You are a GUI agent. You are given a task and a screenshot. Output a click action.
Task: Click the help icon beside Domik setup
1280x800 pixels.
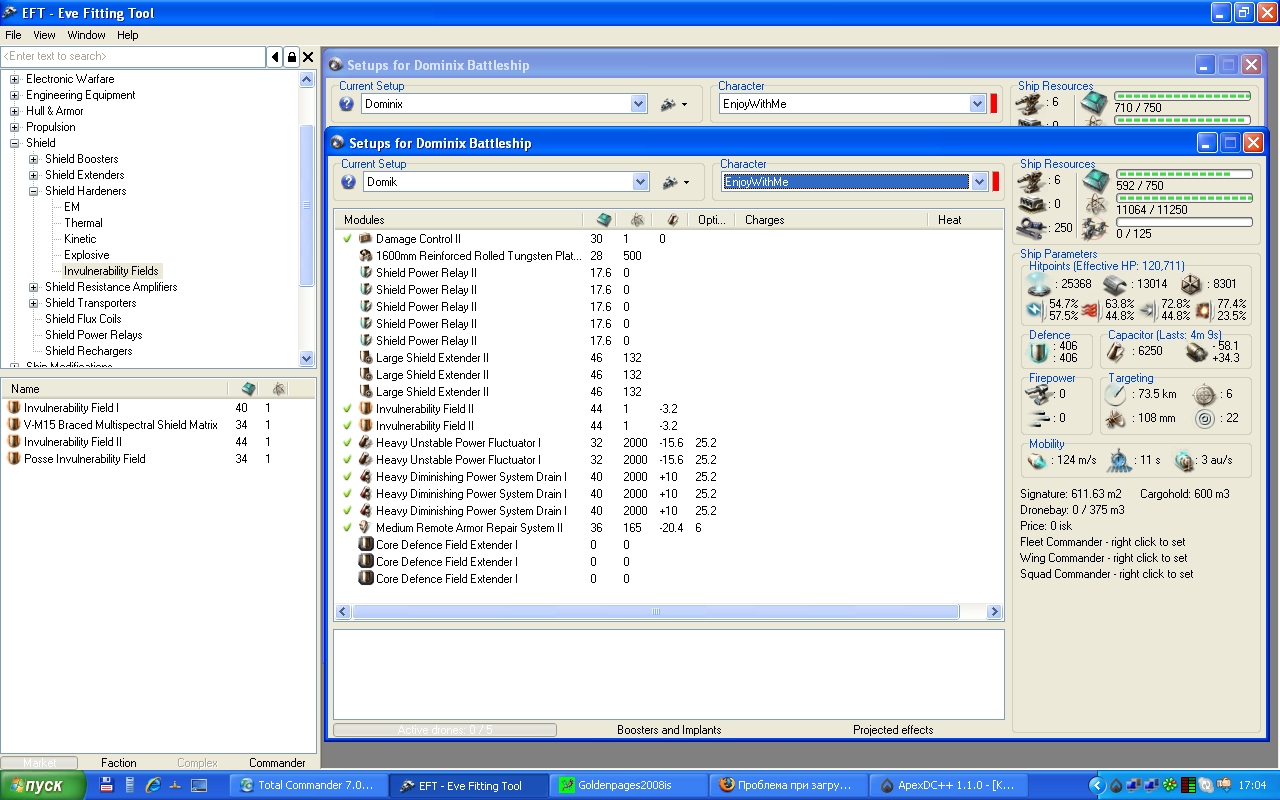pyautogui.click(x=348, y=182)
